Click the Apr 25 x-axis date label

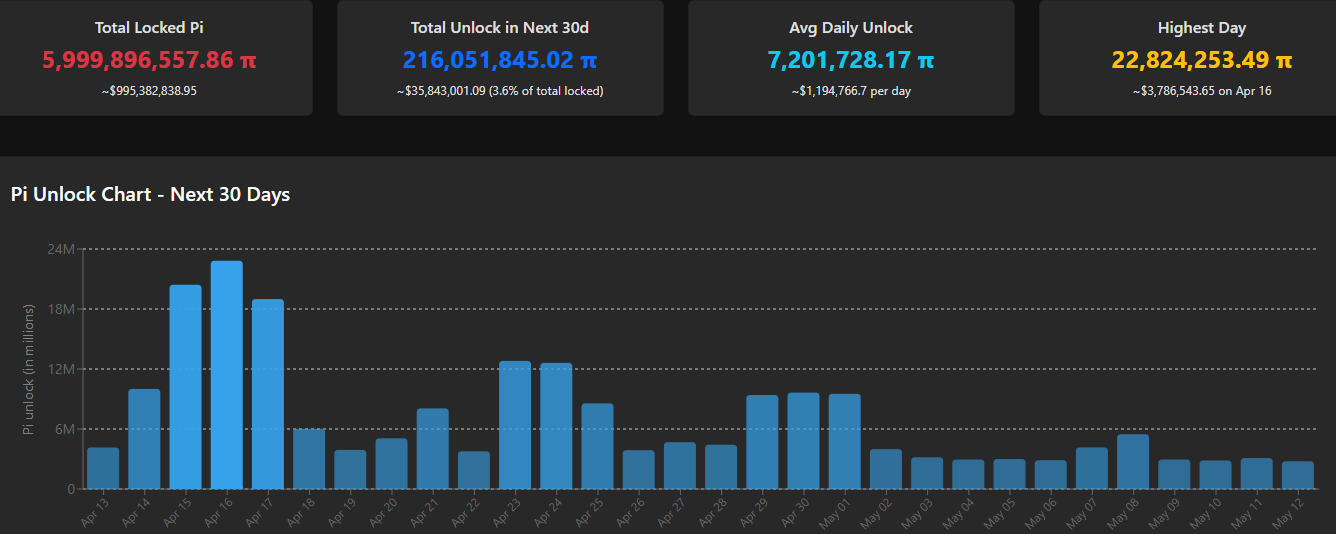tap(592, 508)
